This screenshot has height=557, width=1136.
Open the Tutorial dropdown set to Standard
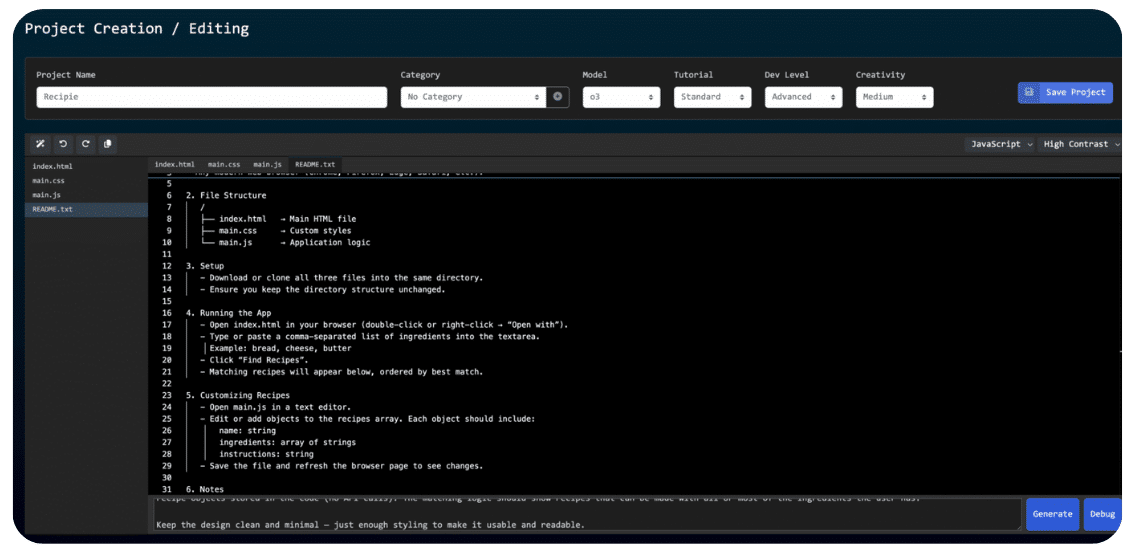click(712, 97)
